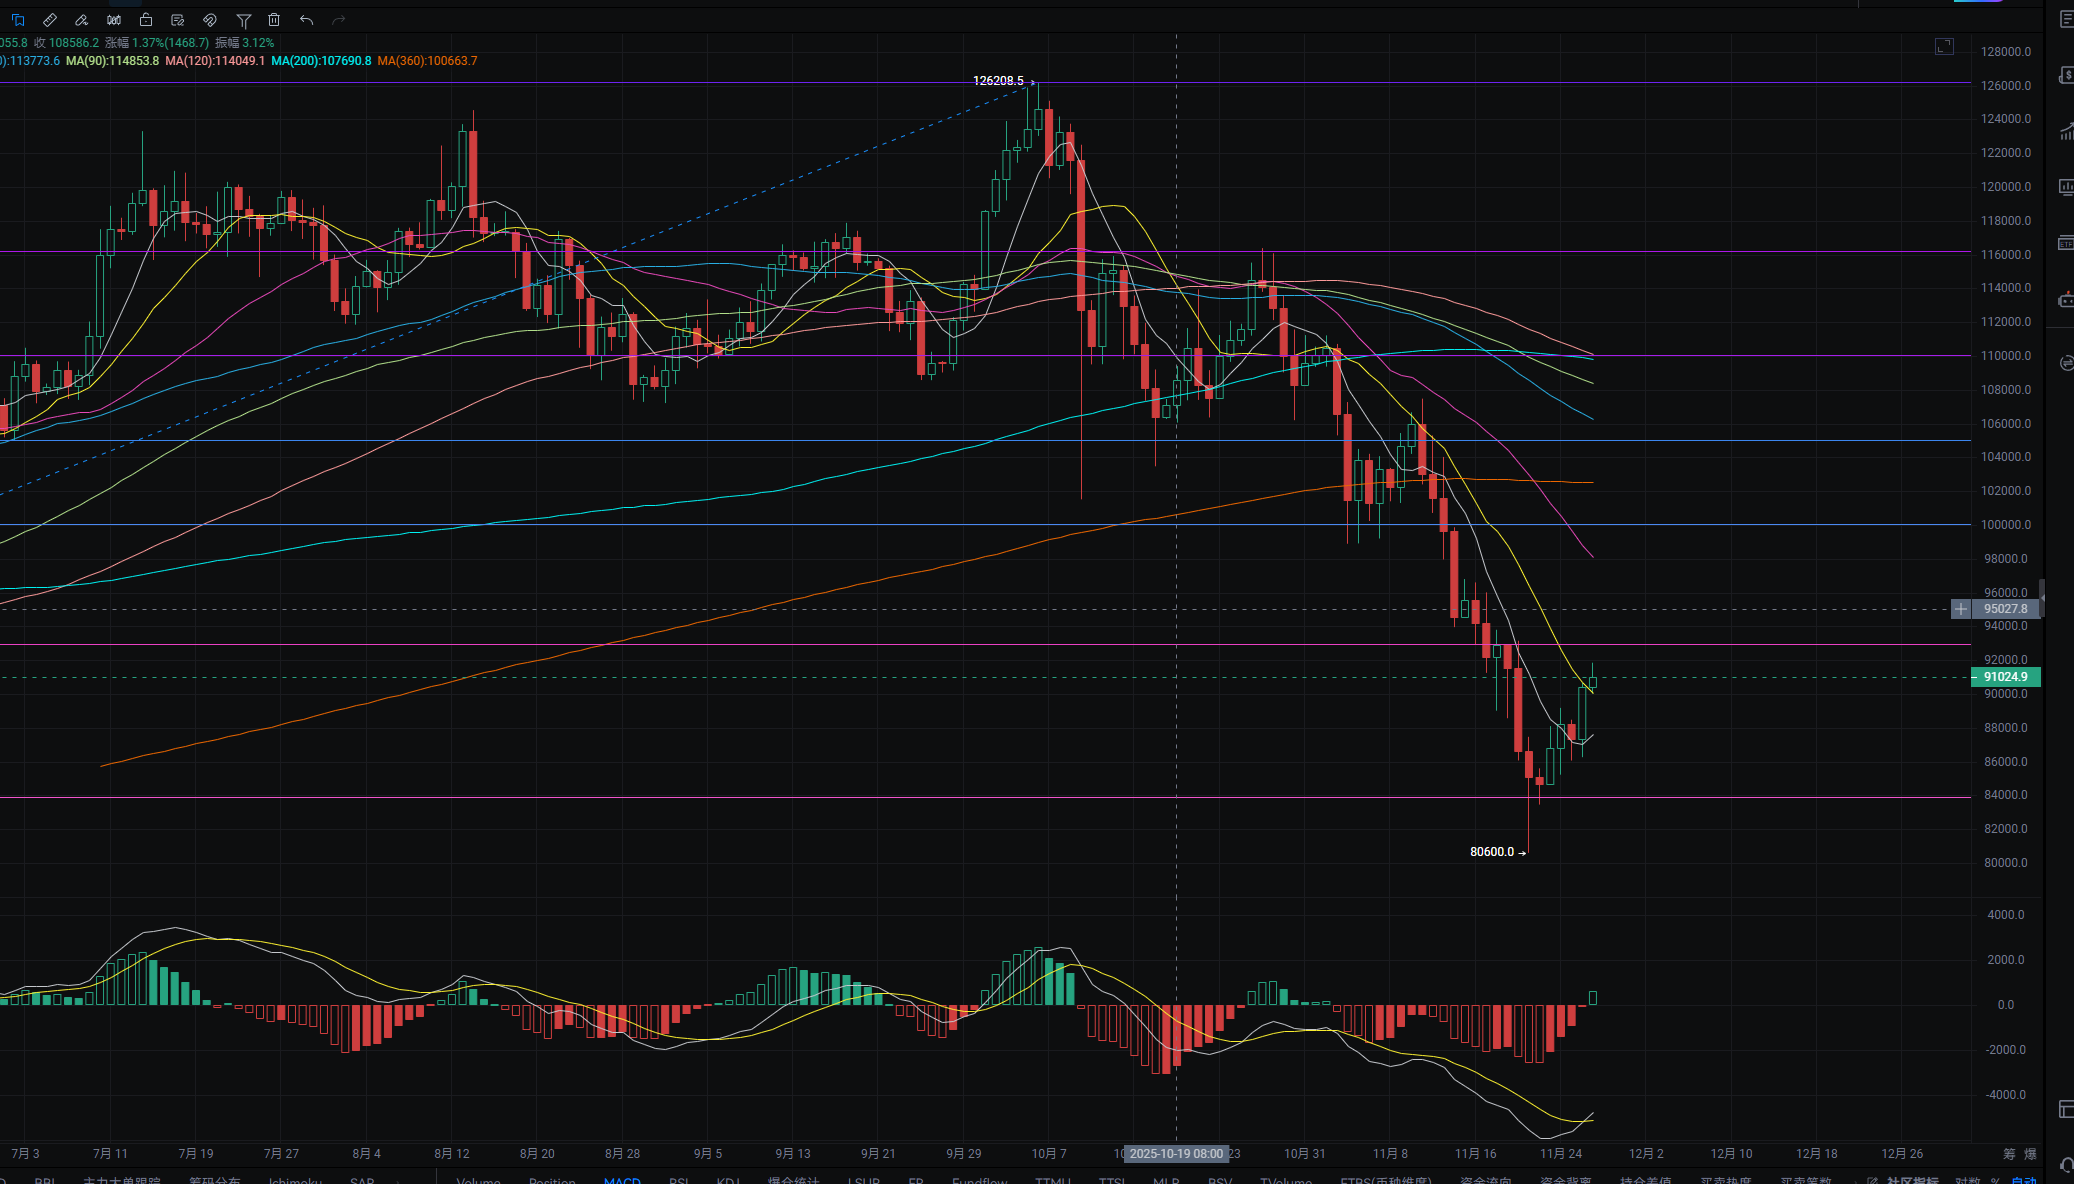Expand main indicator list arrow after SAR
2074x1184 pixels.
(x=398, y=1181)
